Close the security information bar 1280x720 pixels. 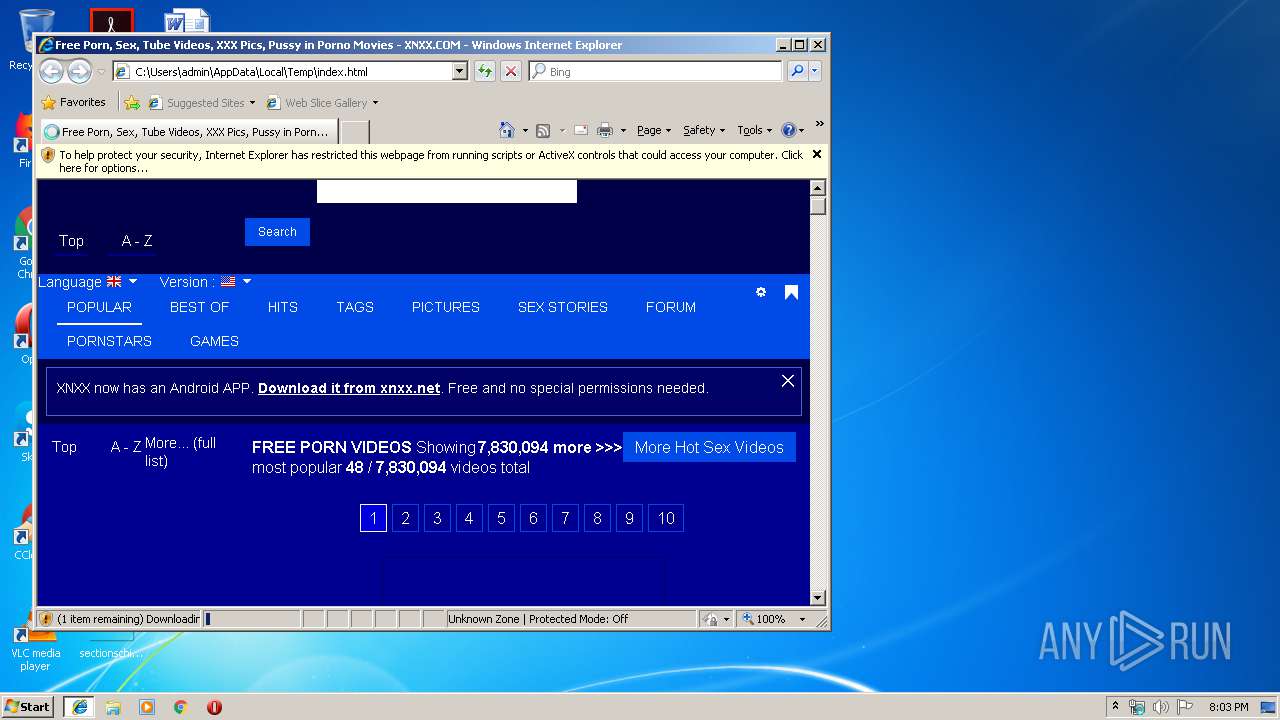tap(817, 154)
